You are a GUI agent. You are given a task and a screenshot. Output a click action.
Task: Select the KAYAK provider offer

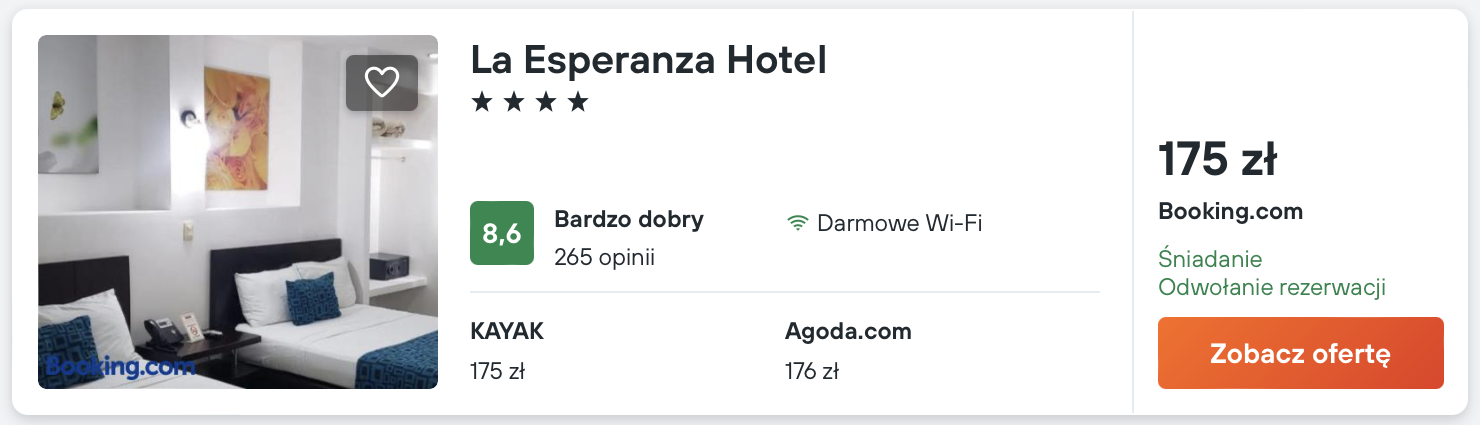point(507,331)
